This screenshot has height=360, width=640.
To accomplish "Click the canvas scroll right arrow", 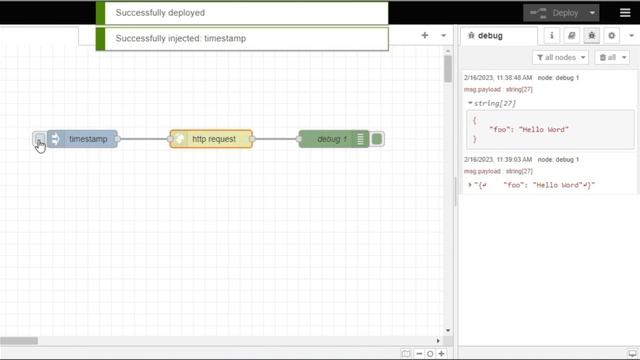I will (438, 340).
